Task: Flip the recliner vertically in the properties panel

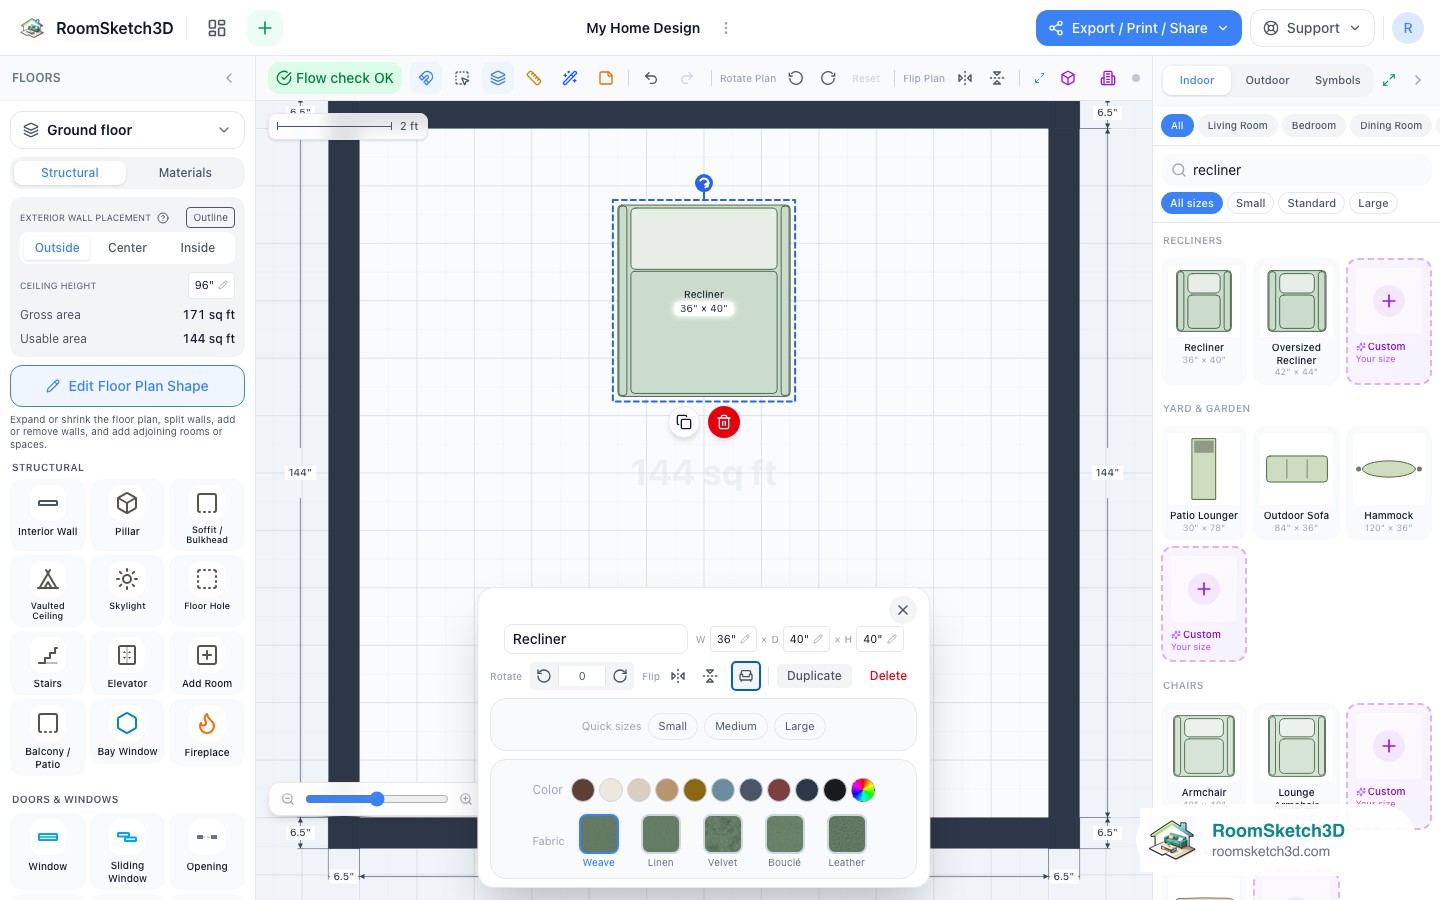Action: [710, 676]
